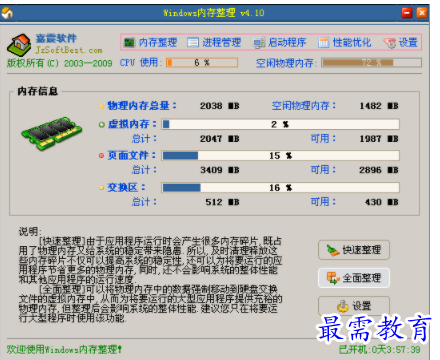Viewport: 440px width, 360px height.
Task: Select the 物理内存总量 label
Action: (x=142, y=106)
